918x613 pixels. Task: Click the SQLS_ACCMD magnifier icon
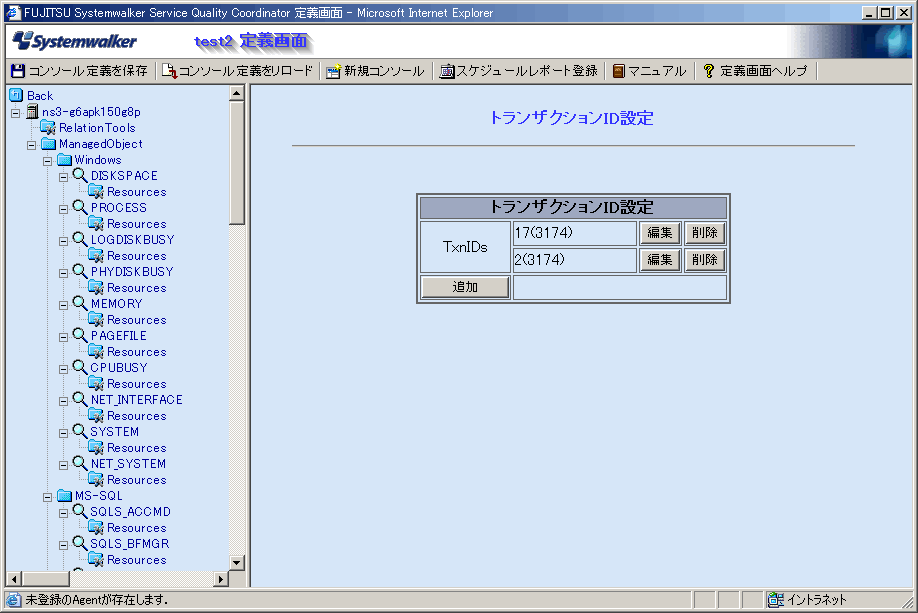(80, 511)
